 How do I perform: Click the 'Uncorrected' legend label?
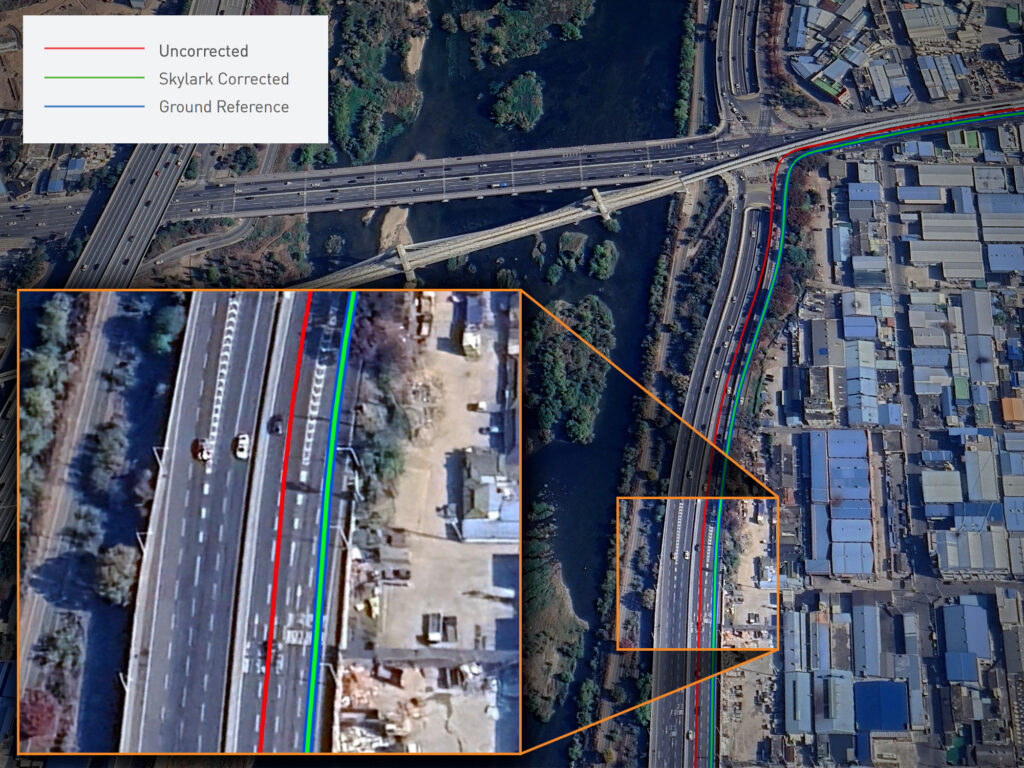[203, 51]
